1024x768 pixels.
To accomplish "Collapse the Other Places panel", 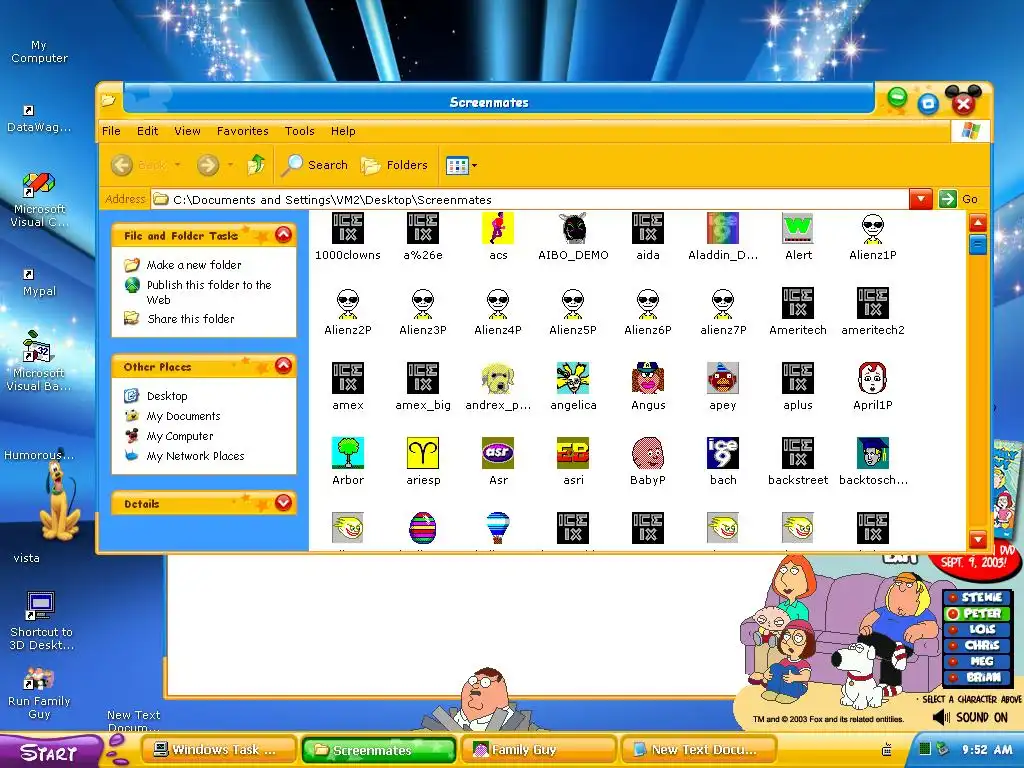I will 283,366.
